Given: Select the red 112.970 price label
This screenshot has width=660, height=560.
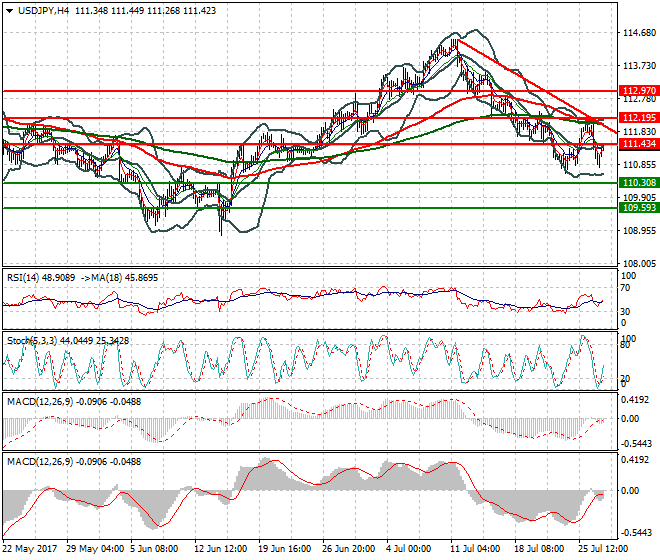Looking at the screenshot, I should pos(639,91).
